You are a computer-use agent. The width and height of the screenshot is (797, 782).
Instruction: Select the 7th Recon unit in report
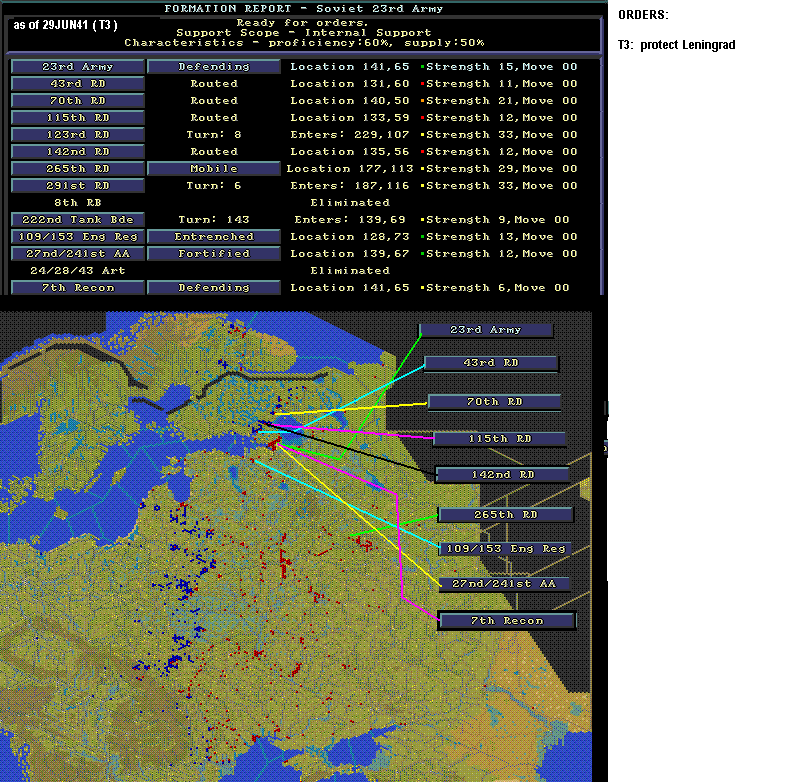(78, 288)
